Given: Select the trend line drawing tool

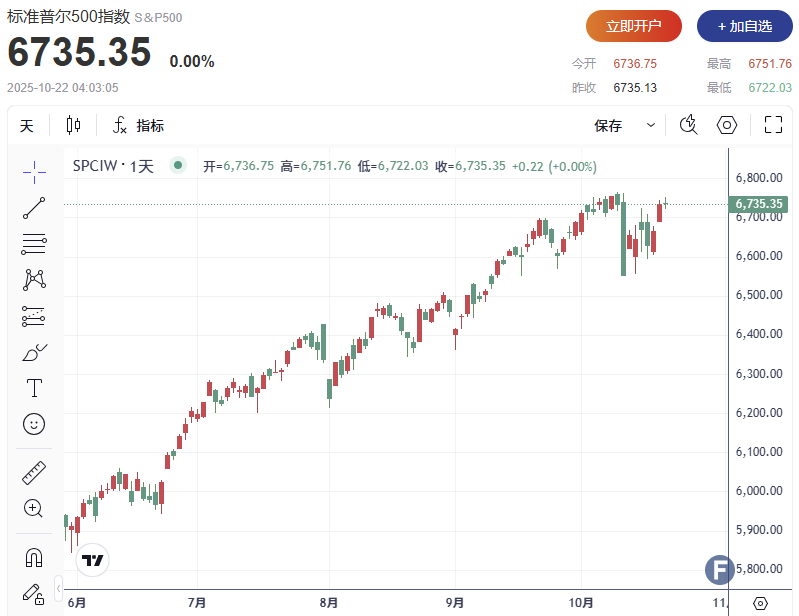Looking at the screenshot, I should pos(34,208).
